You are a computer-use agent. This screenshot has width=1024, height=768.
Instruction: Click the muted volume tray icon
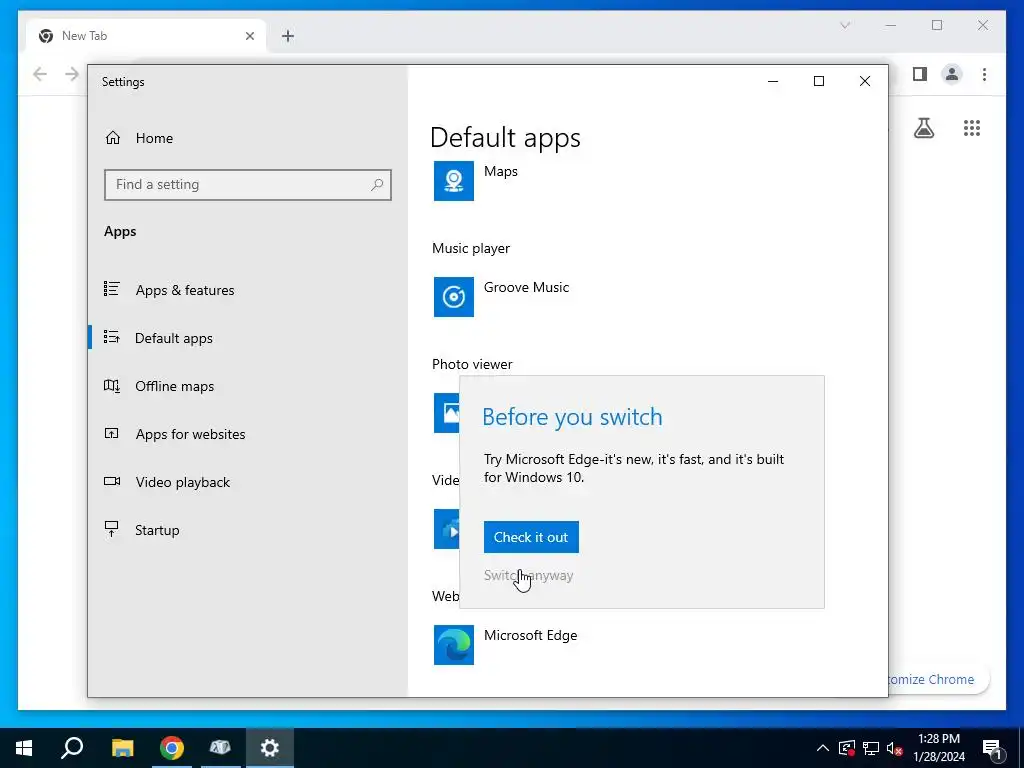(894, 748)
